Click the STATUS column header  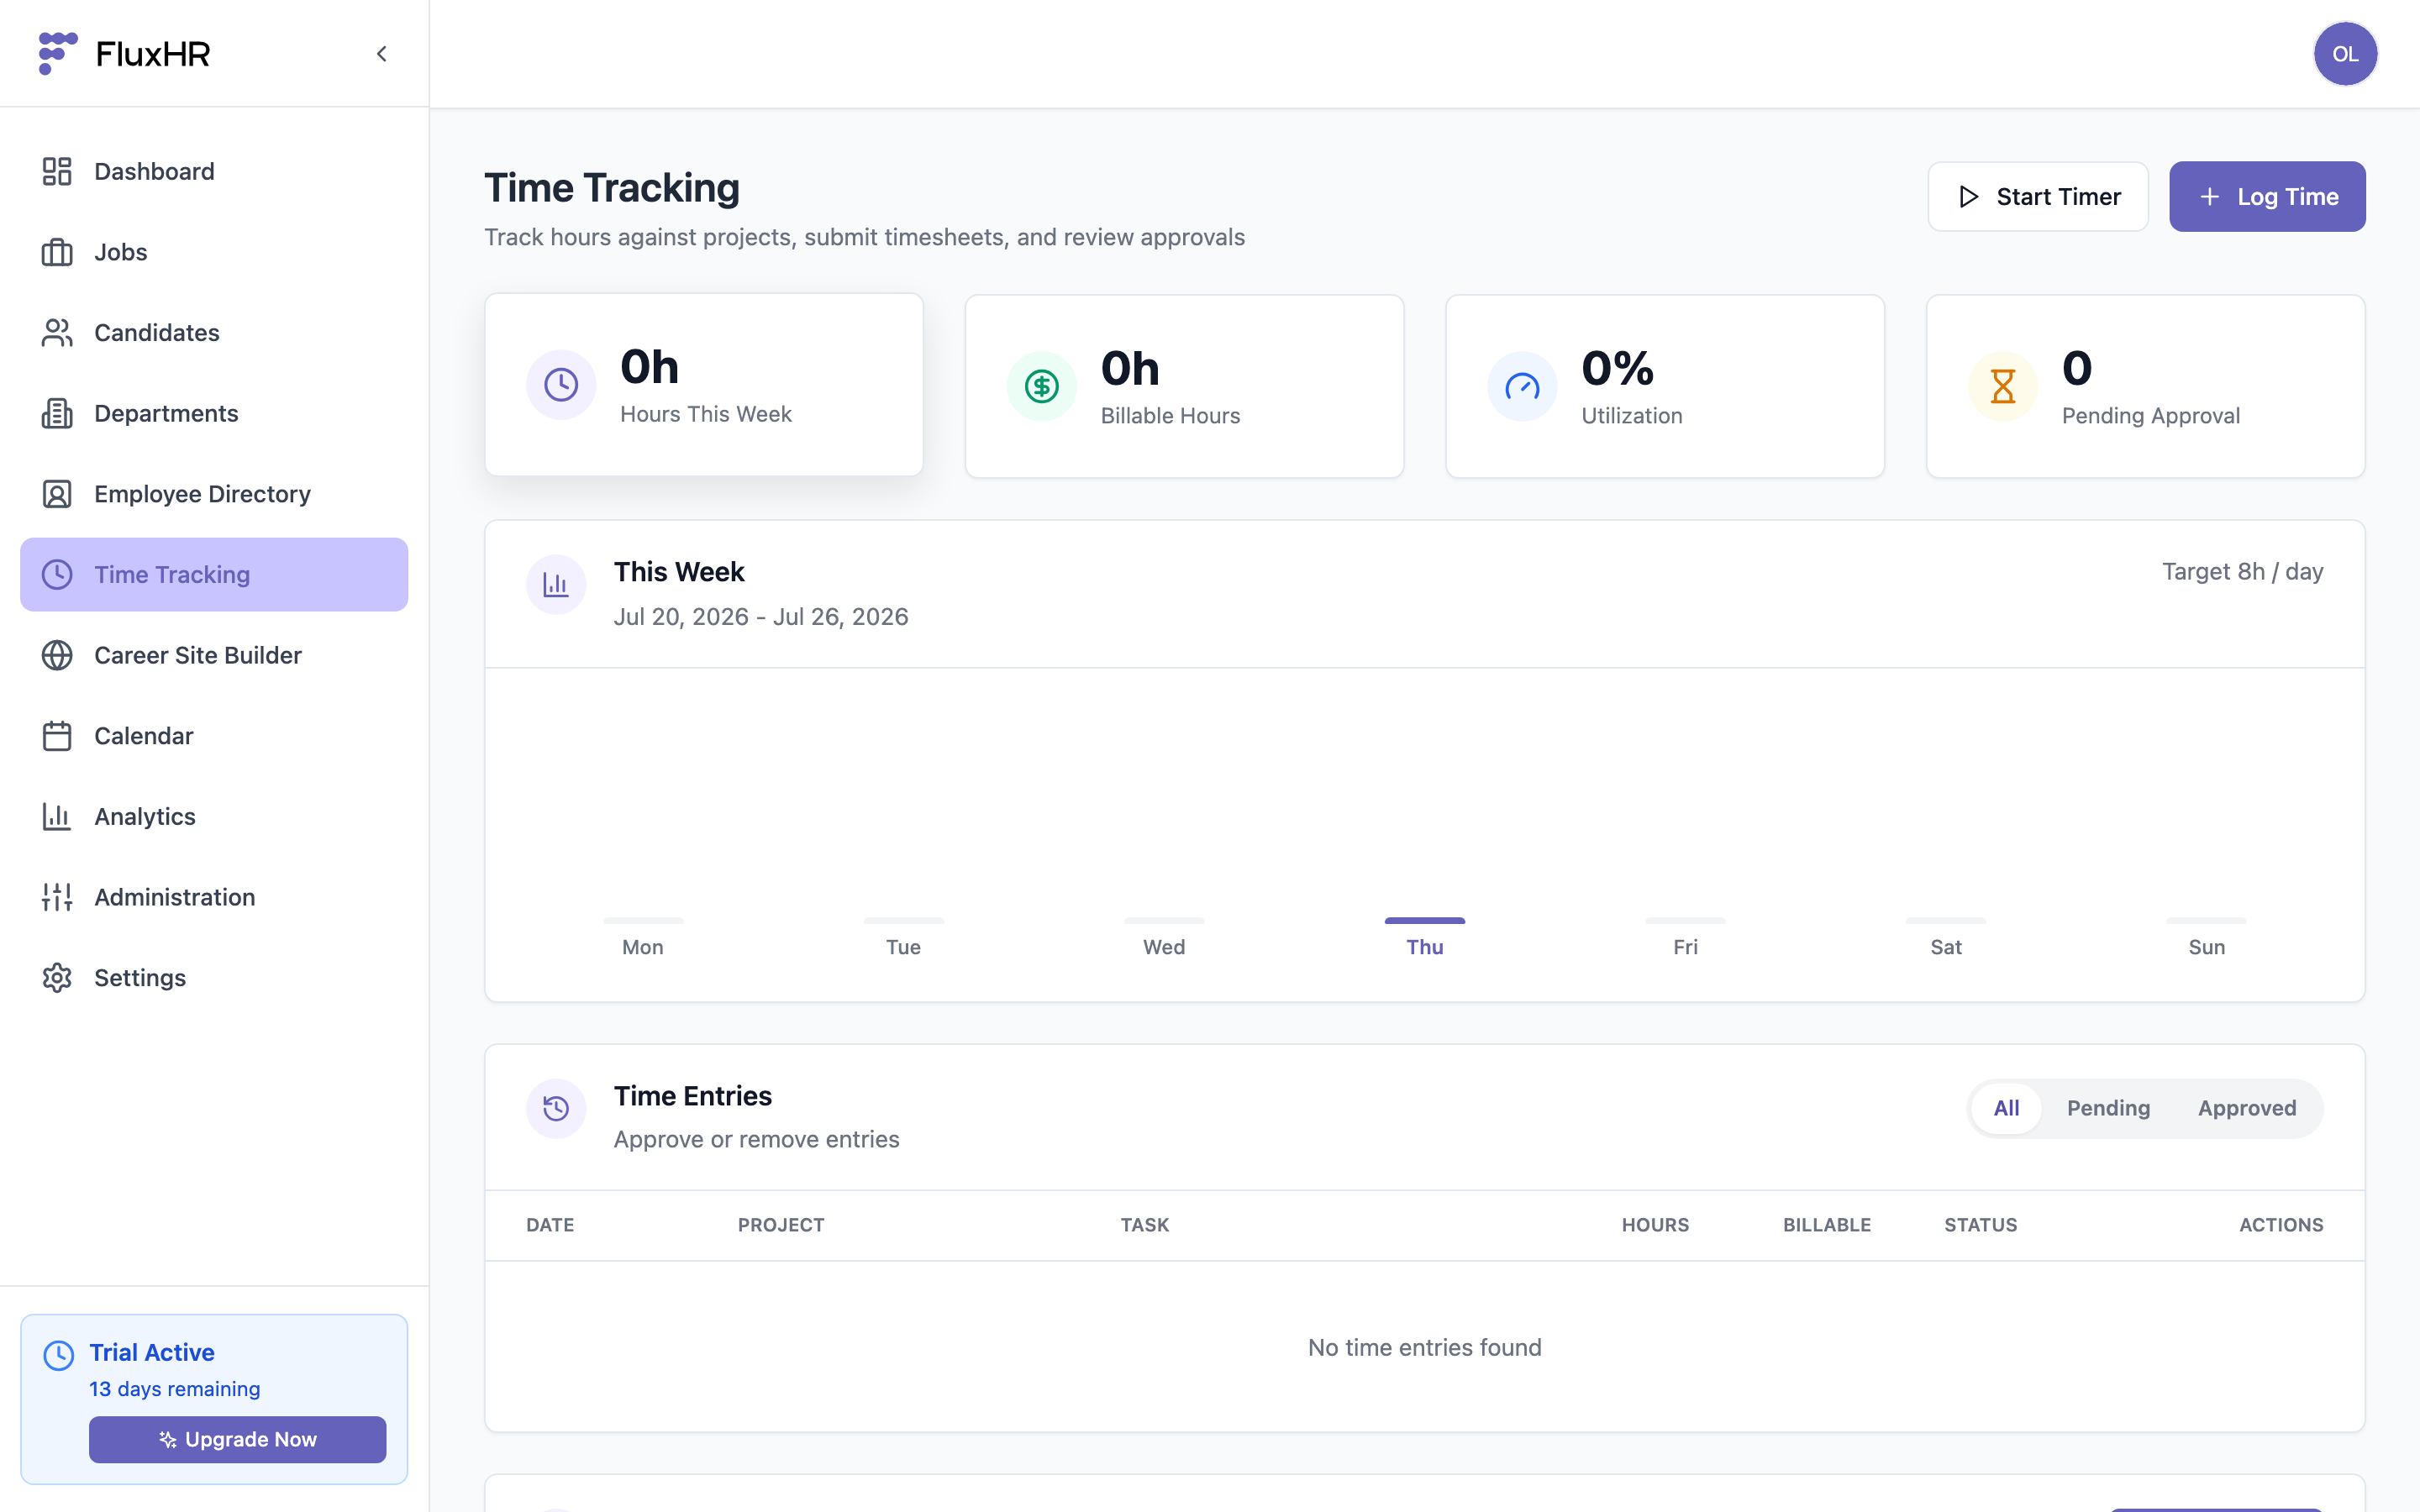(x=1980, y=1225)
